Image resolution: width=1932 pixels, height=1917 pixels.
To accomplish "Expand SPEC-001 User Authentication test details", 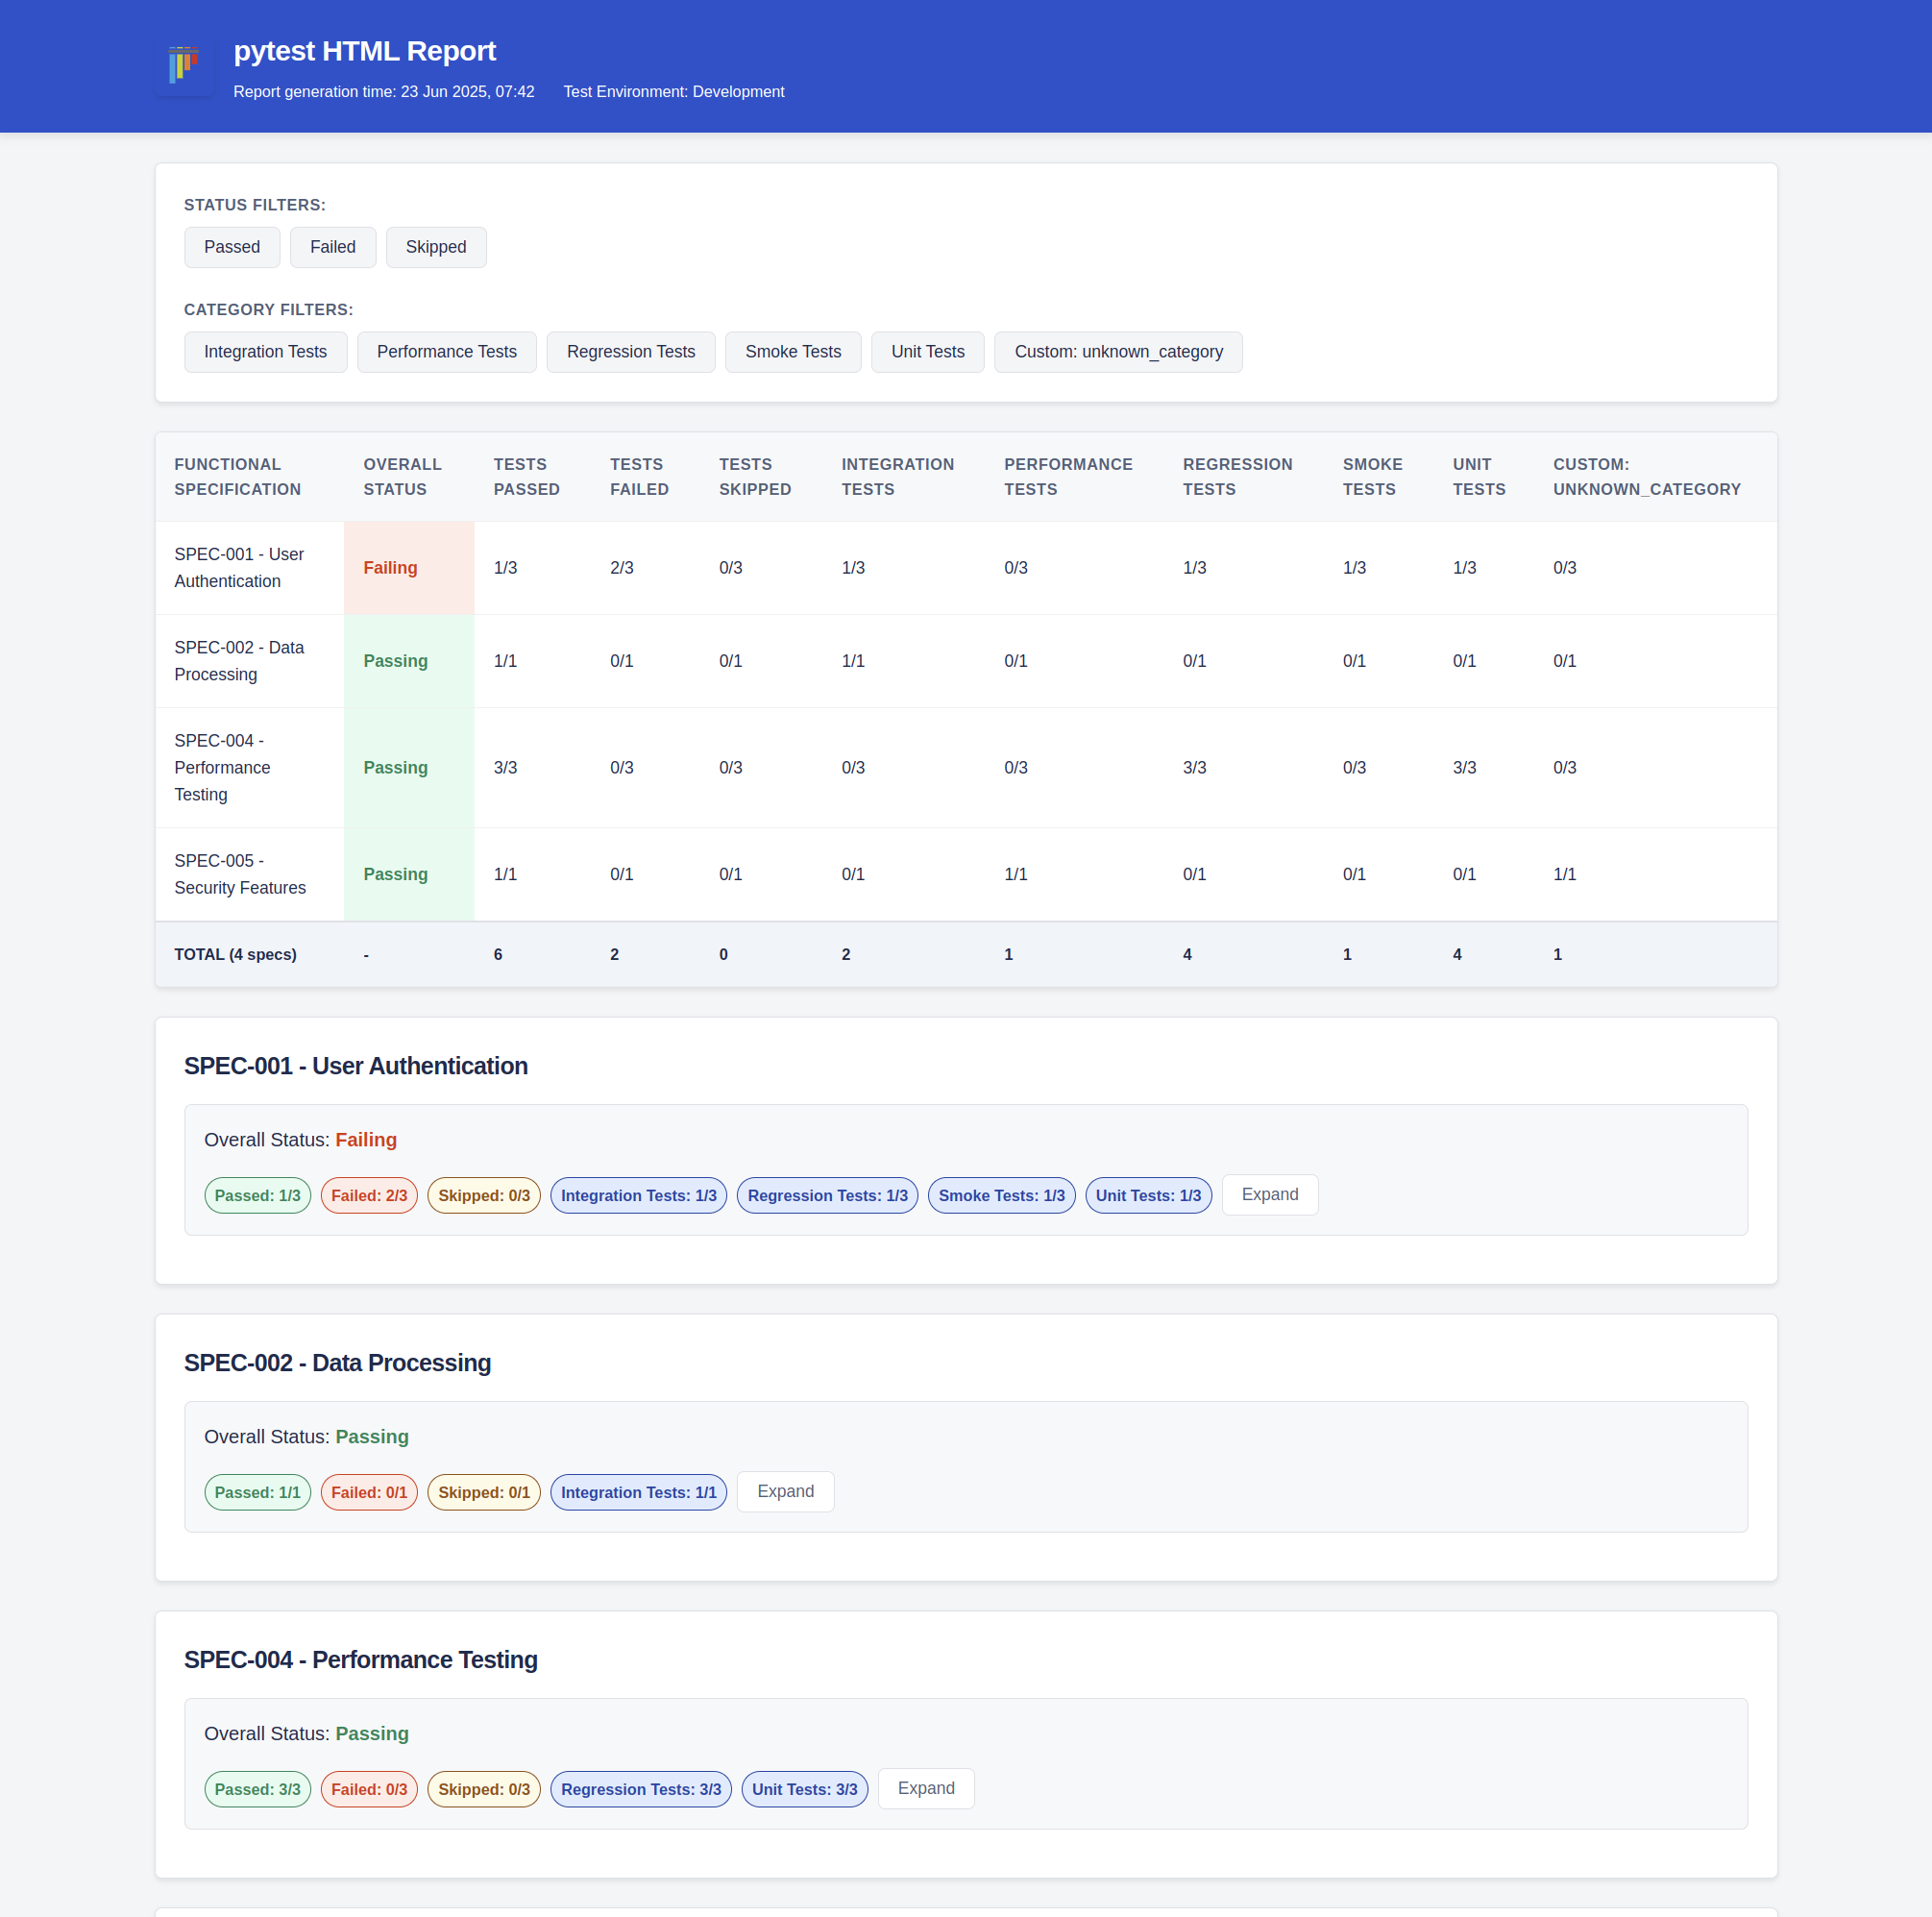I will pyautogui.click(x=1268, y=1194).
